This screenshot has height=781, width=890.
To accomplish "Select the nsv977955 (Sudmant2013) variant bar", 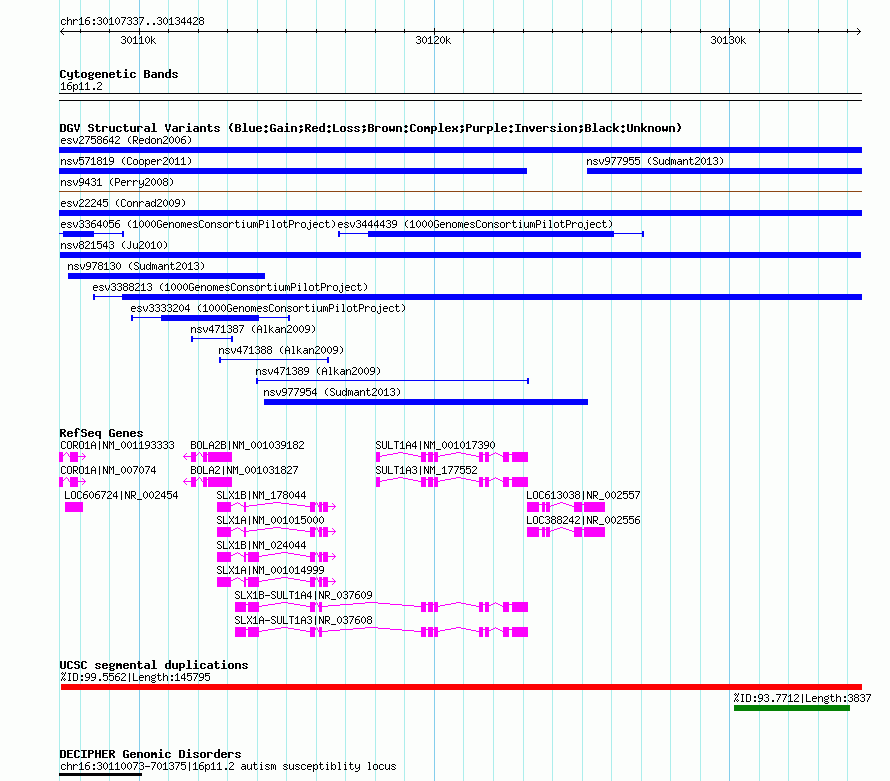I will click(724, 171).
